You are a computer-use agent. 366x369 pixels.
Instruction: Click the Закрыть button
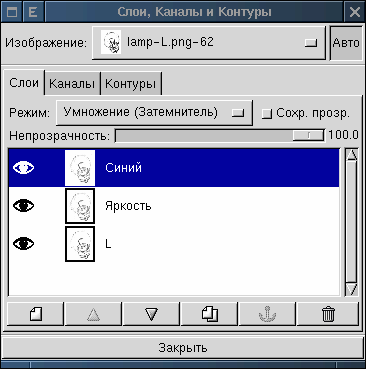(183, 348)
